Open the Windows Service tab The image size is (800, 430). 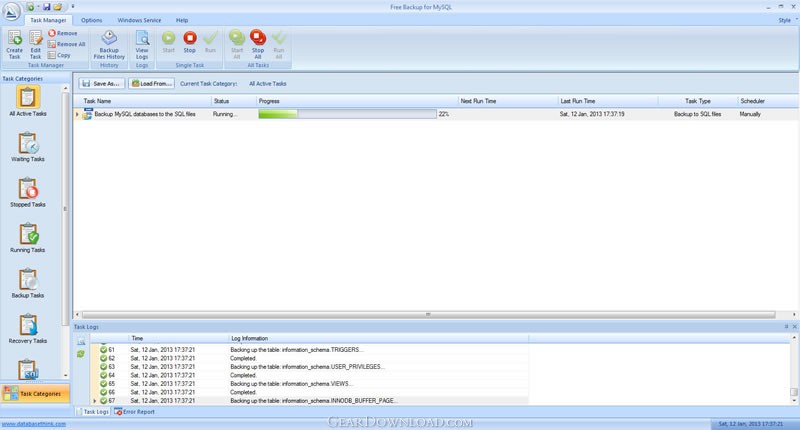tap(138, 20)
